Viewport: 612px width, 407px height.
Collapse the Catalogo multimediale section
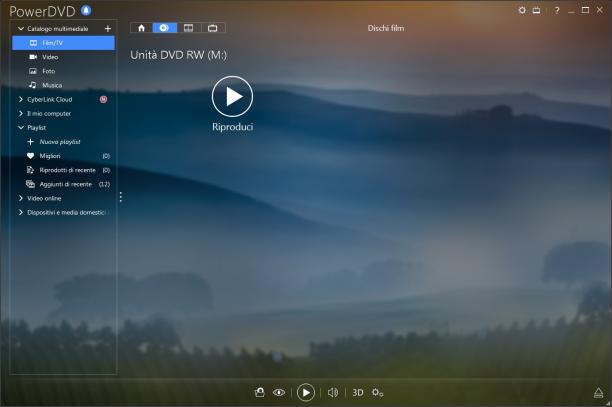point(21,28)
